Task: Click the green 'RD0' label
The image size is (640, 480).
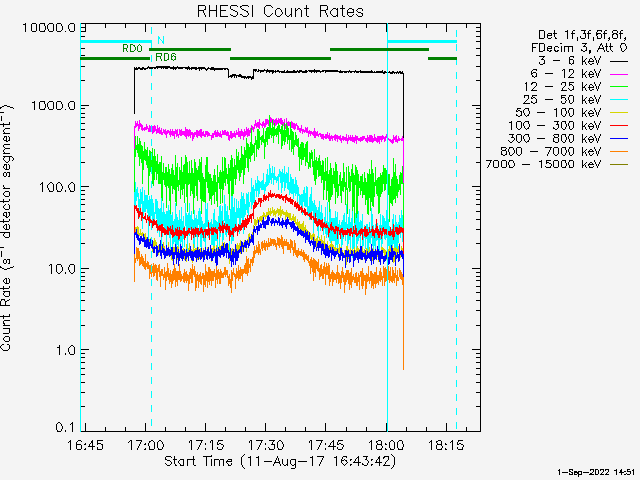Action: (132, 49)
